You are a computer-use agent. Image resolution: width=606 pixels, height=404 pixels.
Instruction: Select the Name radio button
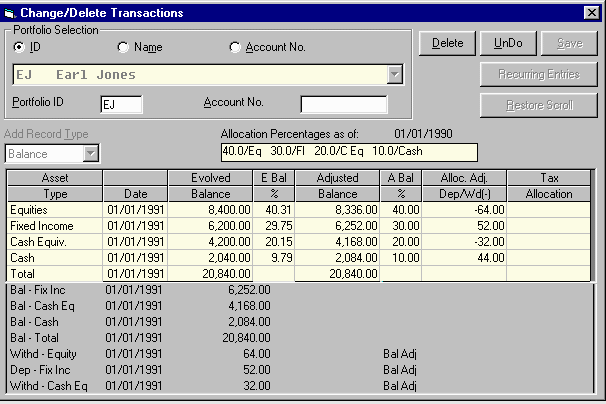click(123, 47)
